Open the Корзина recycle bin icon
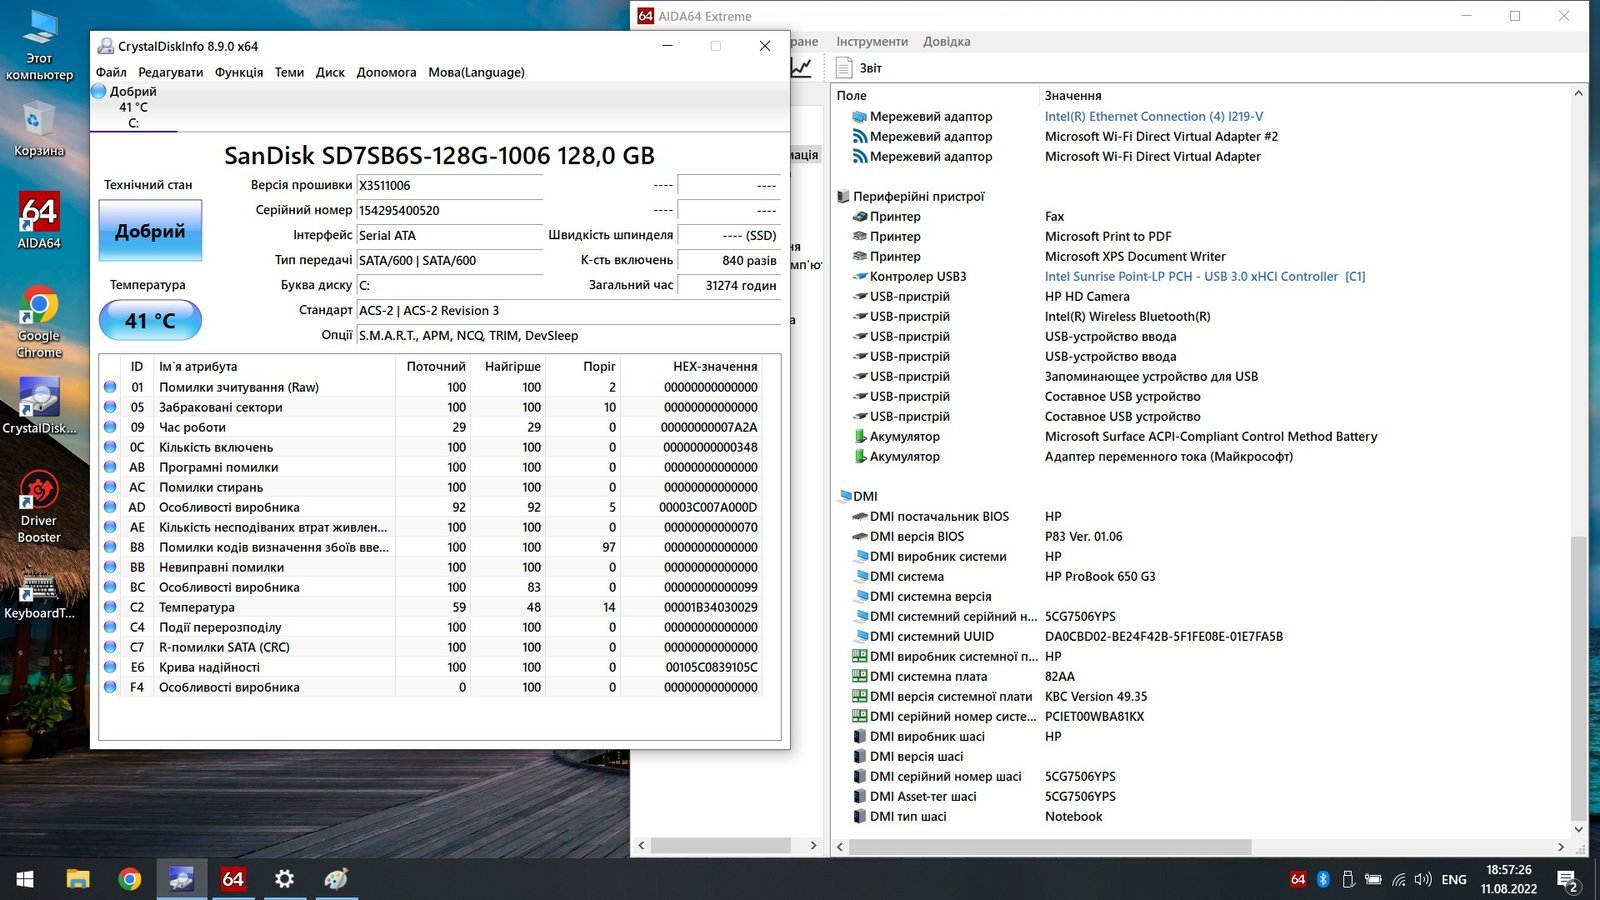Viewport: 1600px width, 900px height. click(39, 130)
